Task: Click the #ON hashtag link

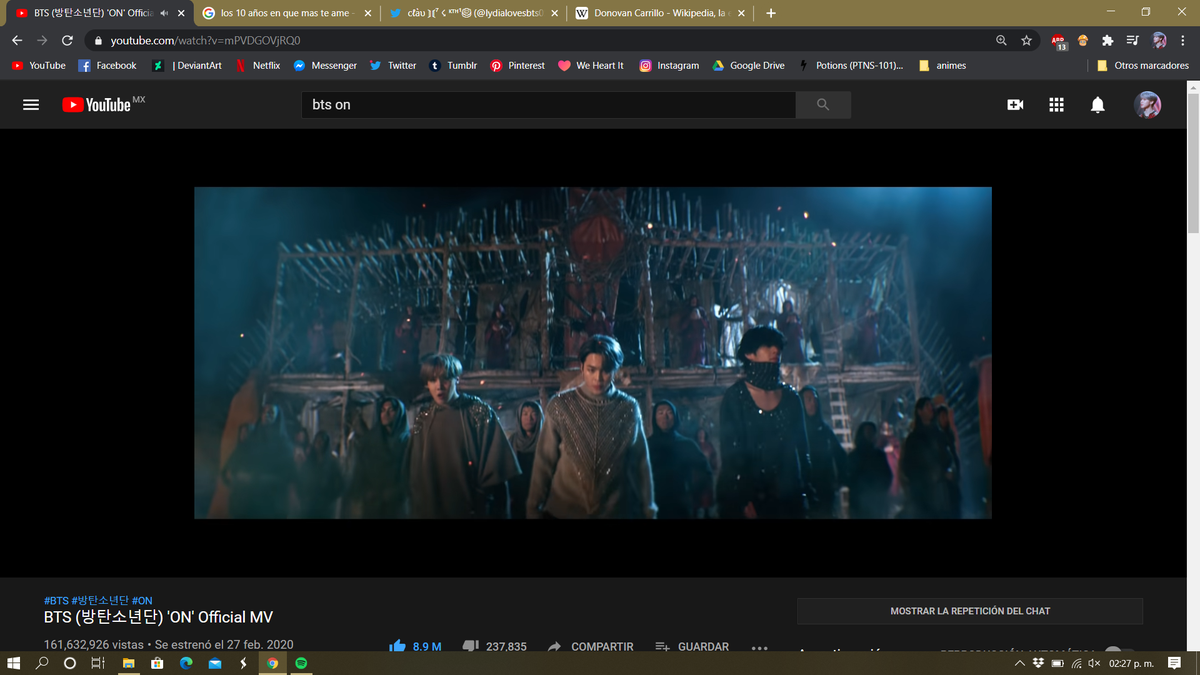Action: coord(142,601)
